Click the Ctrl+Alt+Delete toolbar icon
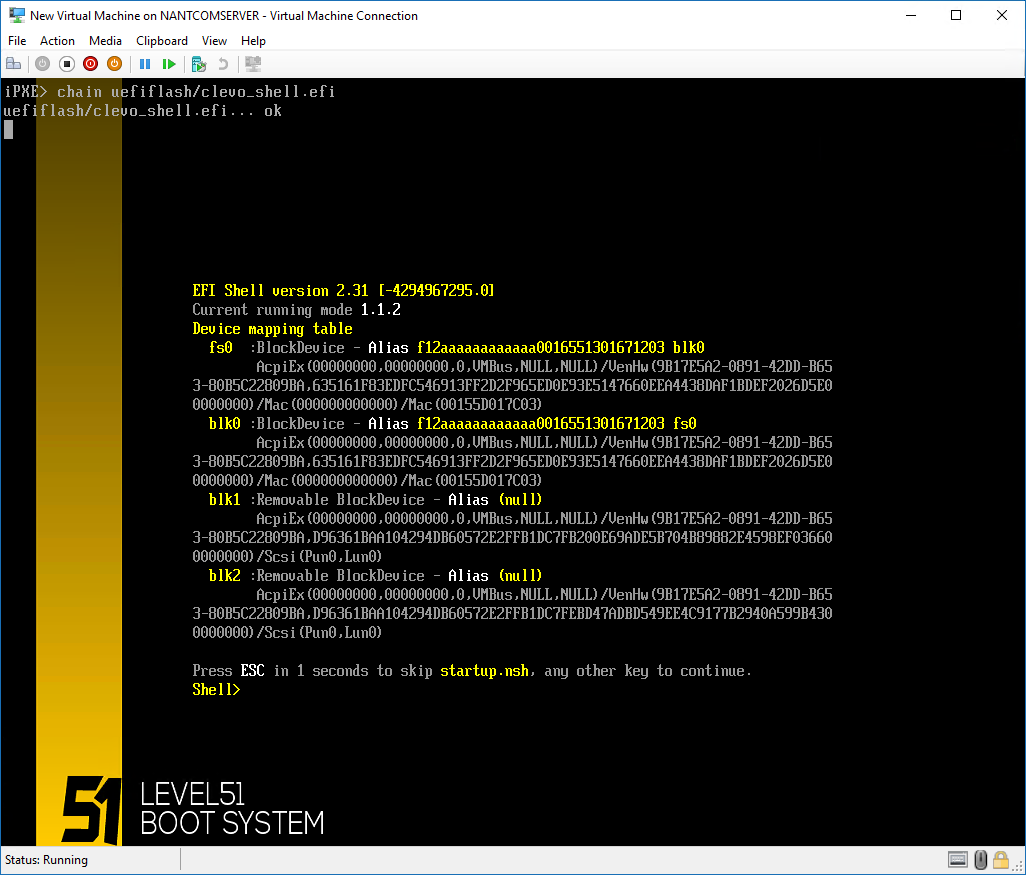 coord(13,64)
